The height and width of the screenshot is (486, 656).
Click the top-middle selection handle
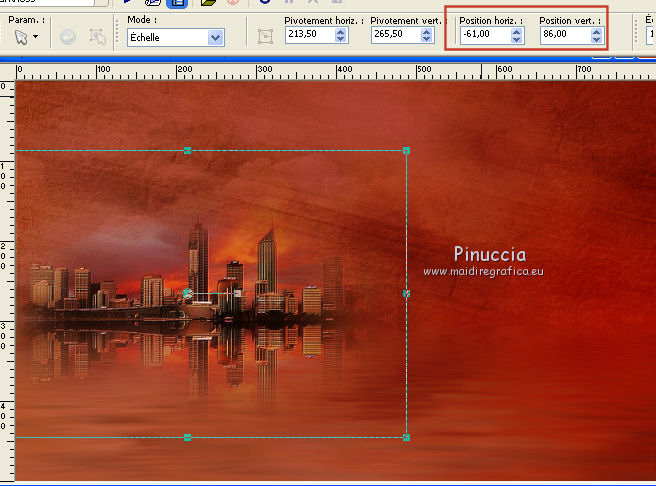(x=187, y=150)
